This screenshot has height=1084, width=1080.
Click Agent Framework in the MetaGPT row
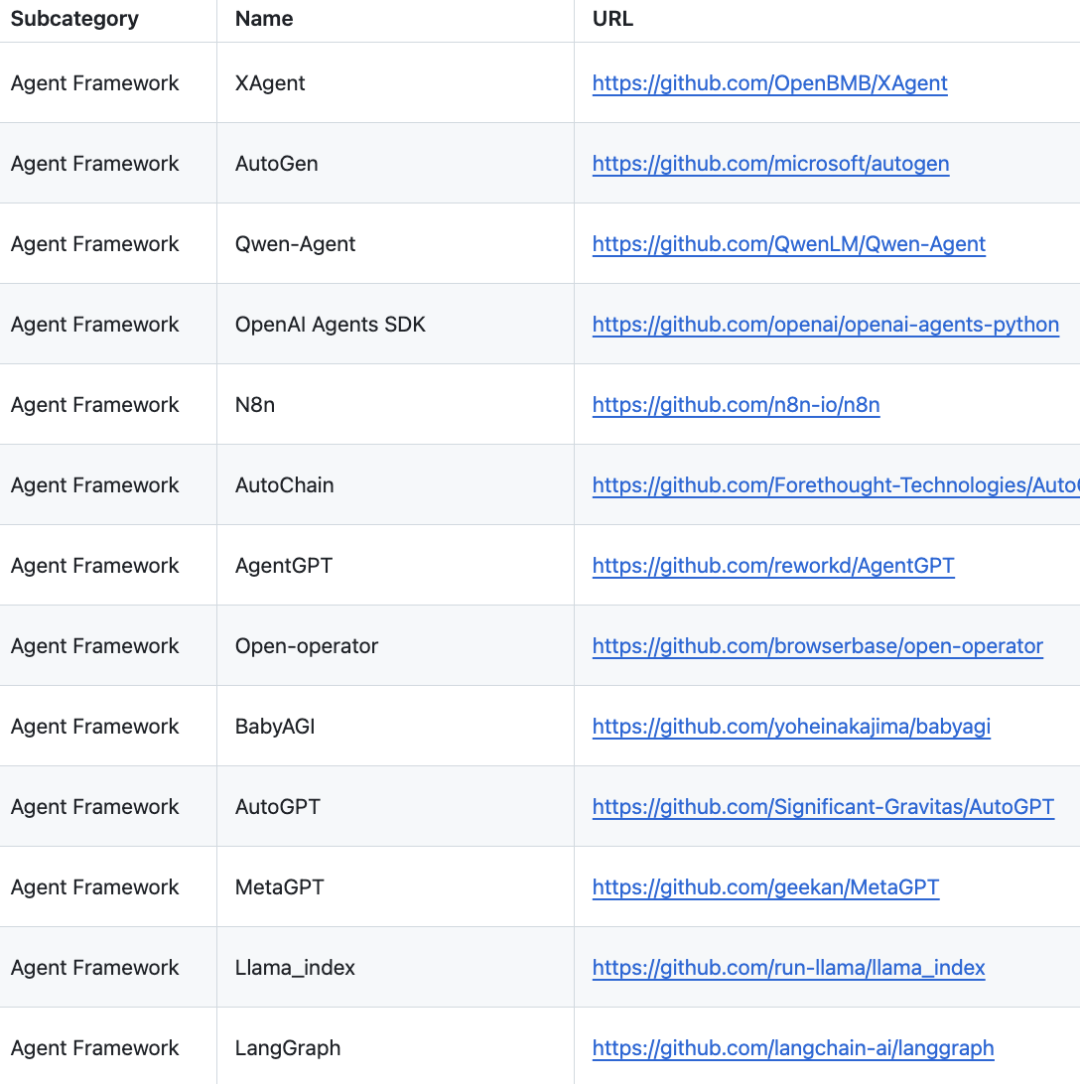(95, 887)
